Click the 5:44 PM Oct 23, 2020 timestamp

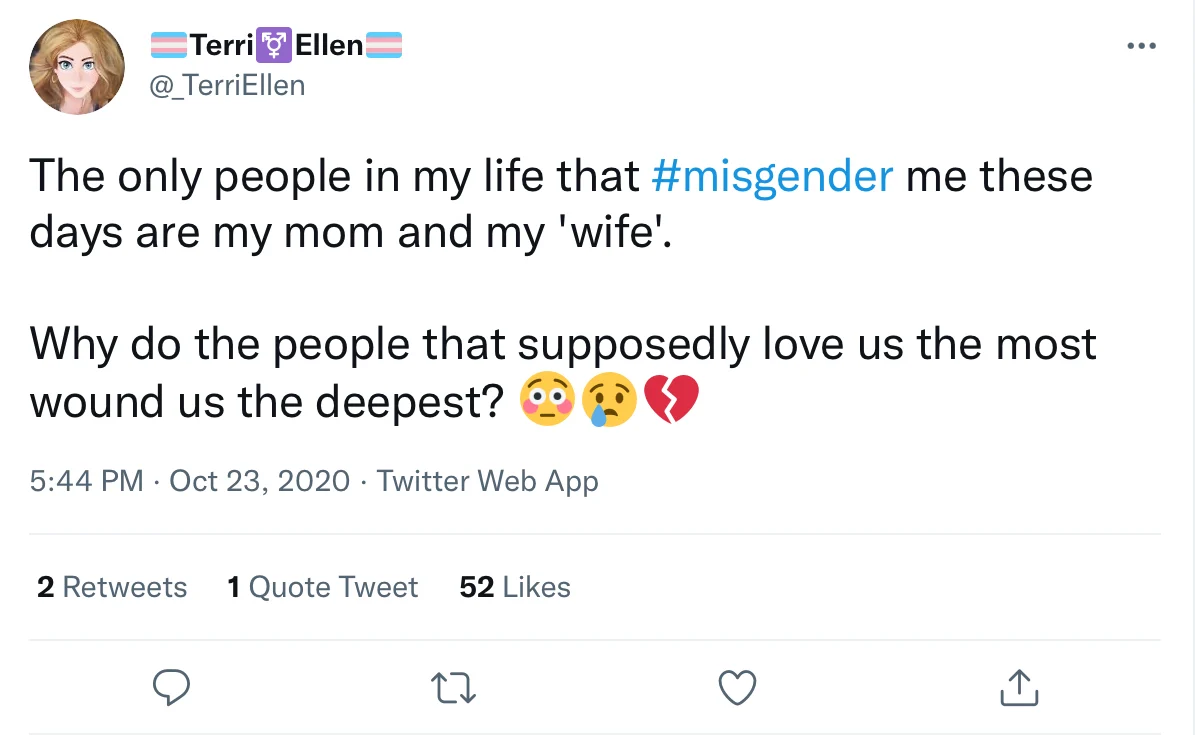tap(190, 481)
